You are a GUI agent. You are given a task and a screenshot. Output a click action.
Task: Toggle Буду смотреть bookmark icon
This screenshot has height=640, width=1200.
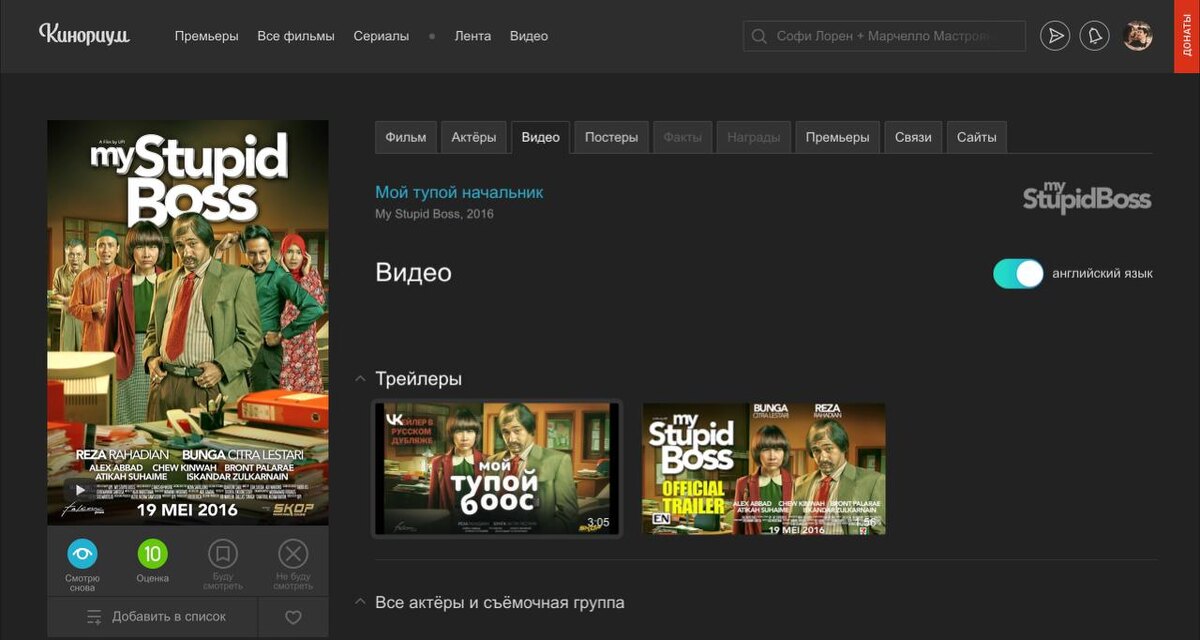click(223, 553)
